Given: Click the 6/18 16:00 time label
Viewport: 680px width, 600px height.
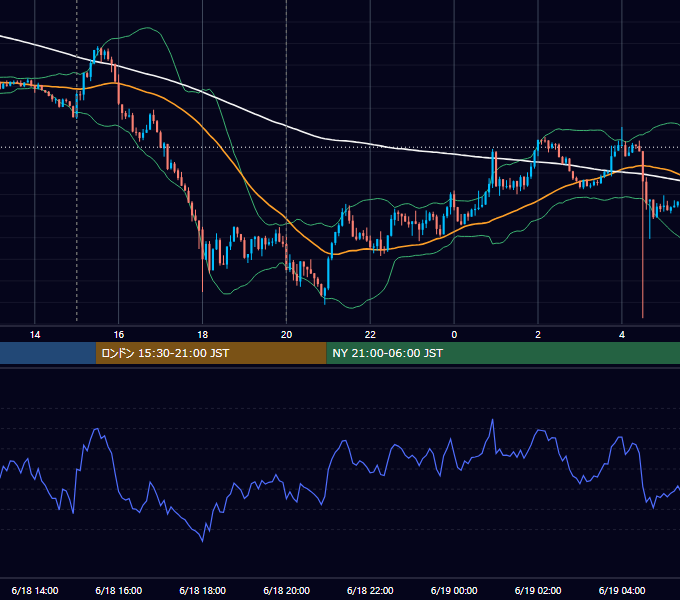Looking at the screenshot, I should (x=118, y=590).
